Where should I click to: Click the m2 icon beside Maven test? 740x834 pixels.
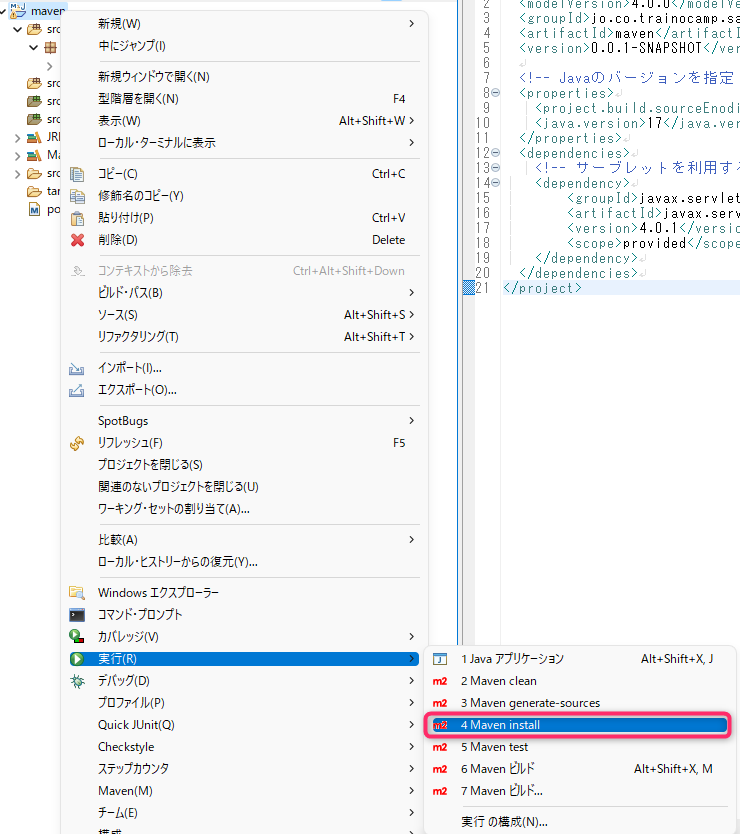tap(440, 747)
